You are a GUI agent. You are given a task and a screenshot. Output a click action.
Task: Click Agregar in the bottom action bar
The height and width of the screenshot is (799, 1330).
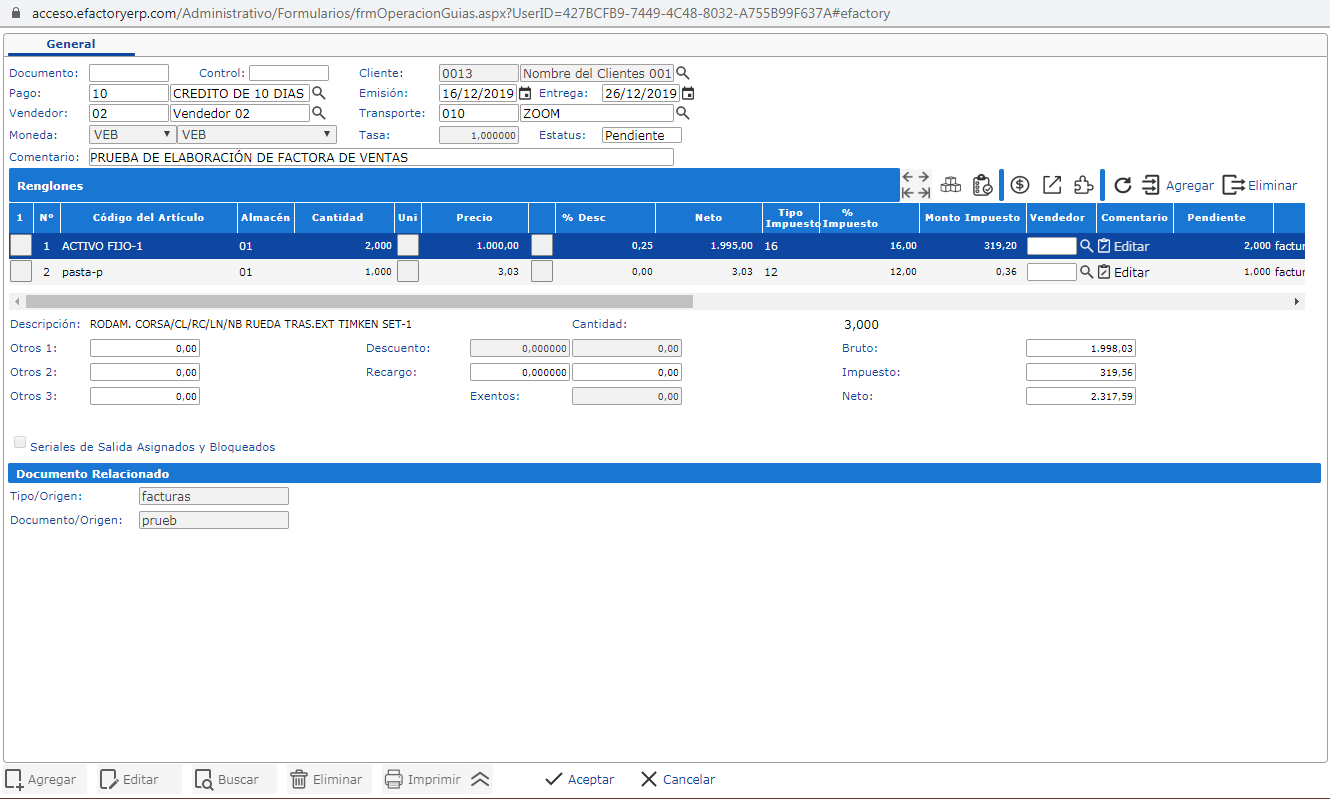click(42, 780)
